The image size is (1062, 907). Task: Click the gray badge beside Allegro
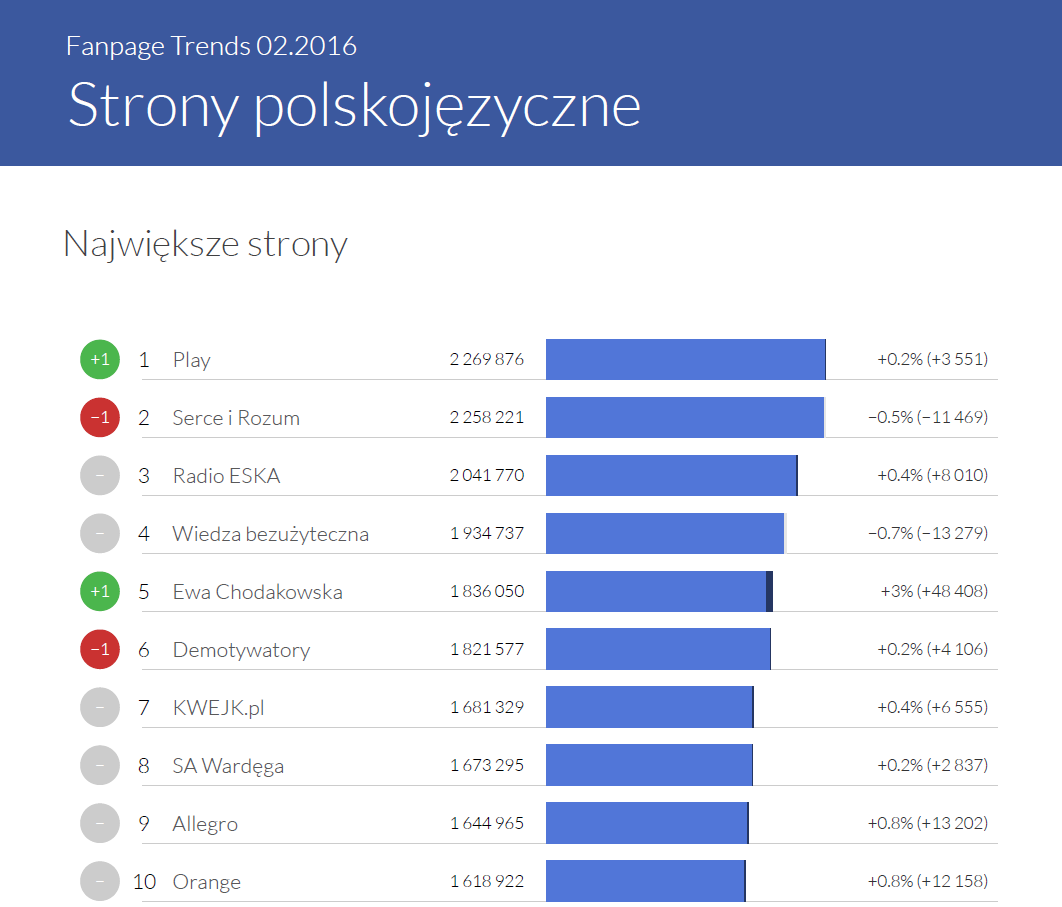tap(100, 824)
